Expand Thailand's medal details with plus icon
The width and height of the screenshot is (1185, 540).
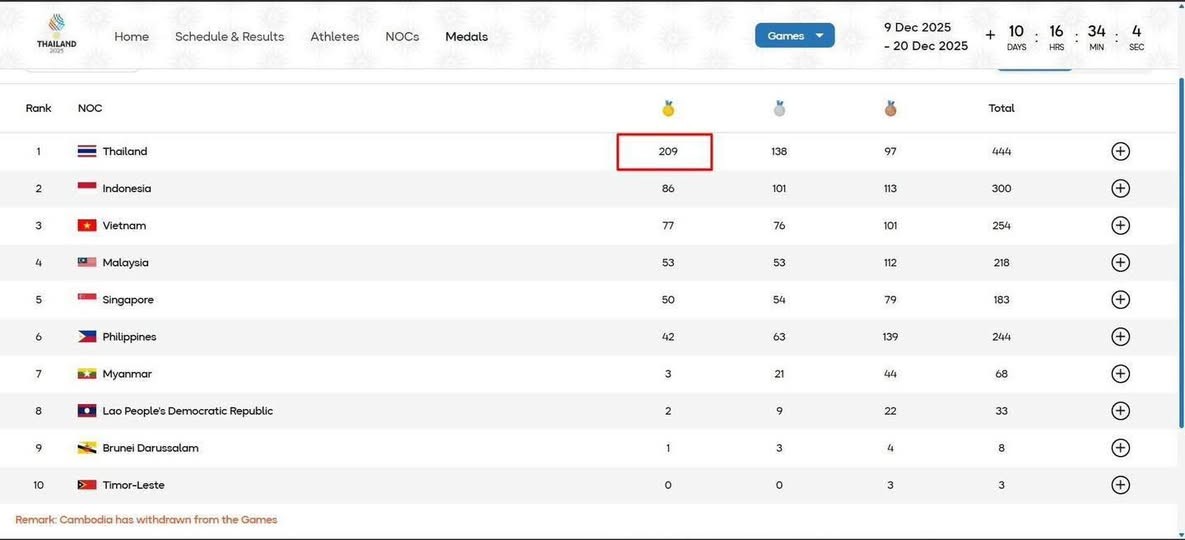tap(1120, 152)
